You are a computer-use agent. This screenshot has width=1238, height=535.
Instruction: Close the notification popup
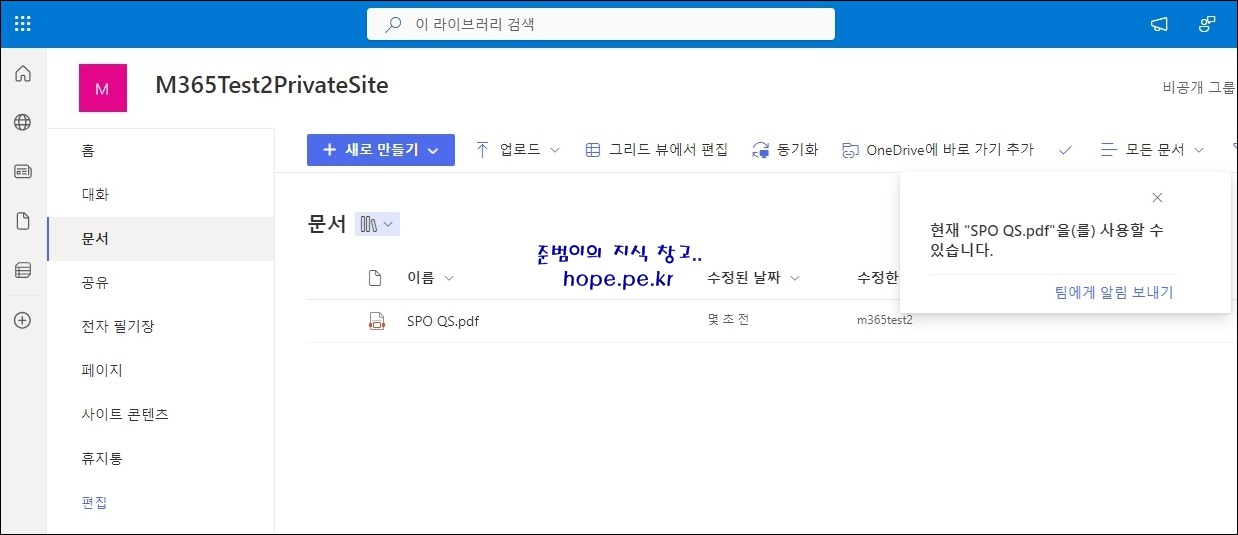pyautogui.click(x=1157, y=198)
